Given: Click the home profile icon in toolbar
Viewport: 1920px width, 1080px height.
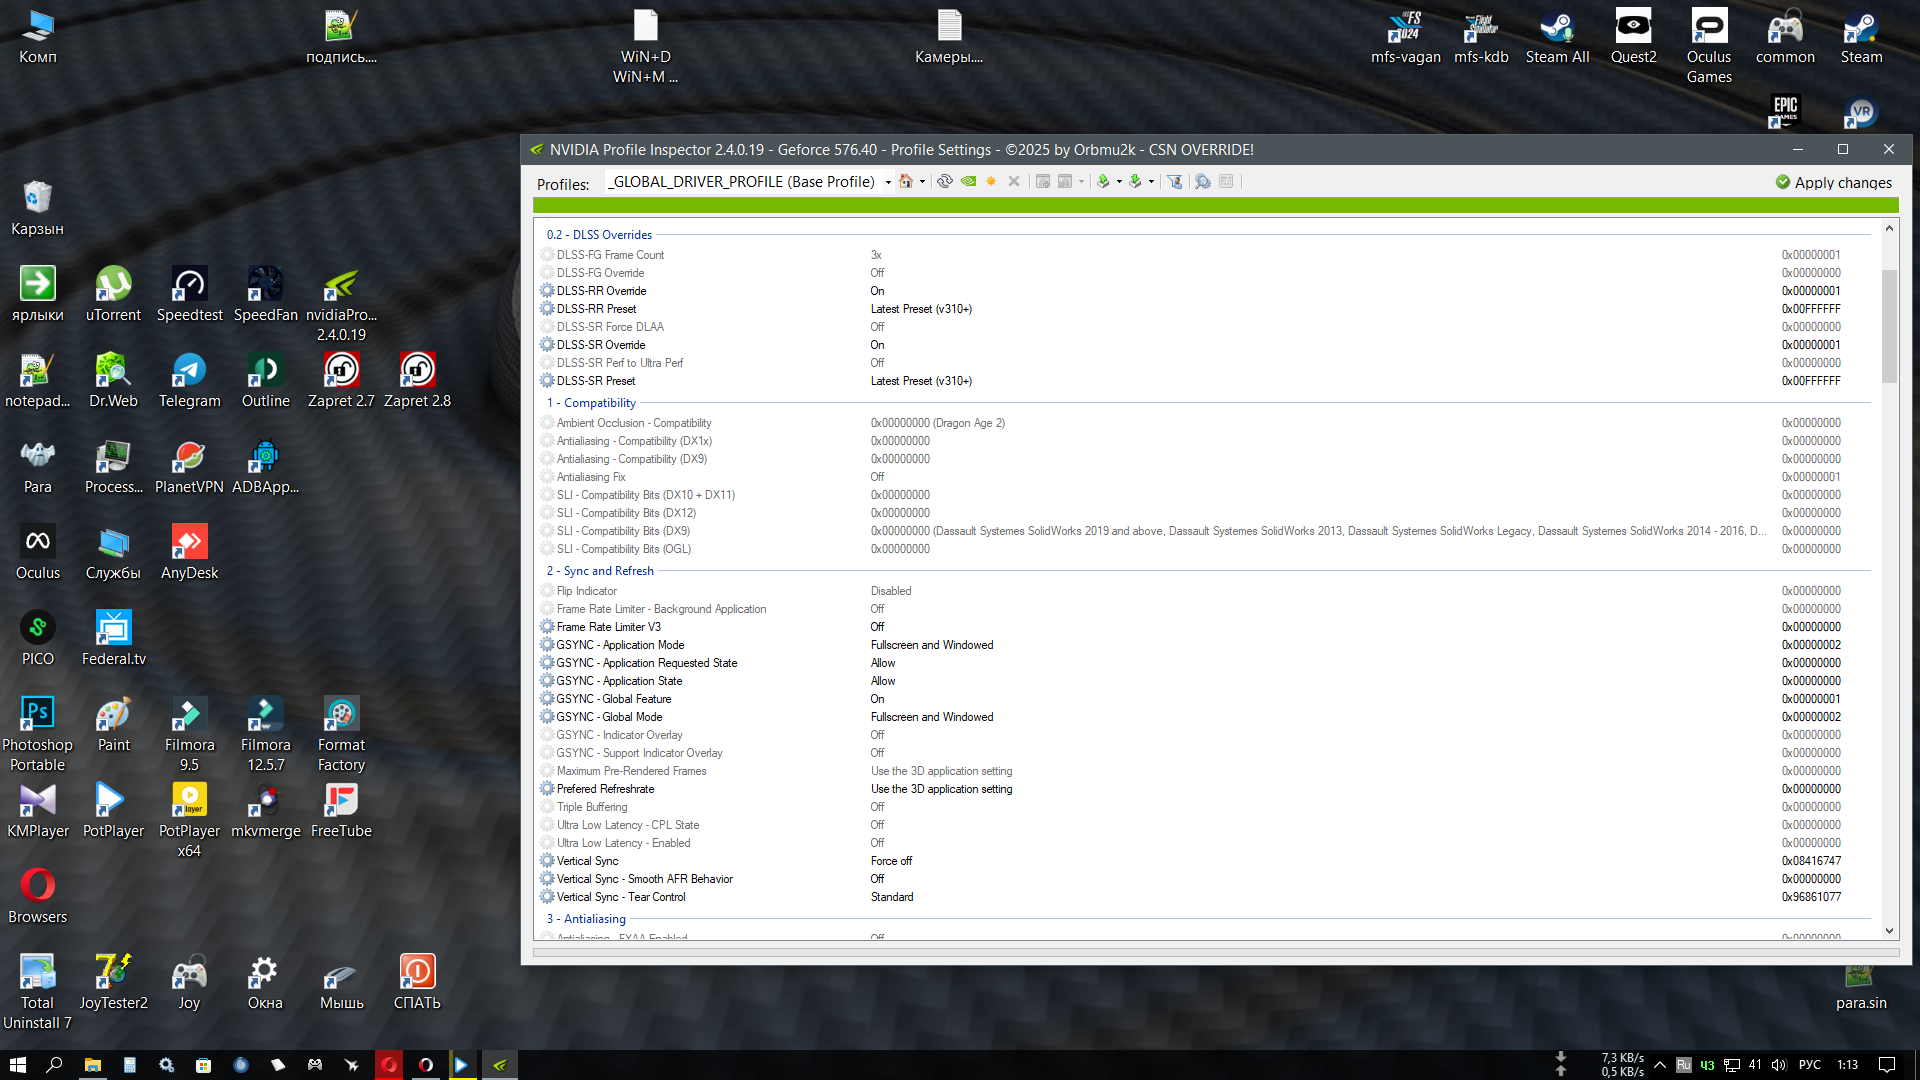Looking at the screenshot, I should click(905, 181).
